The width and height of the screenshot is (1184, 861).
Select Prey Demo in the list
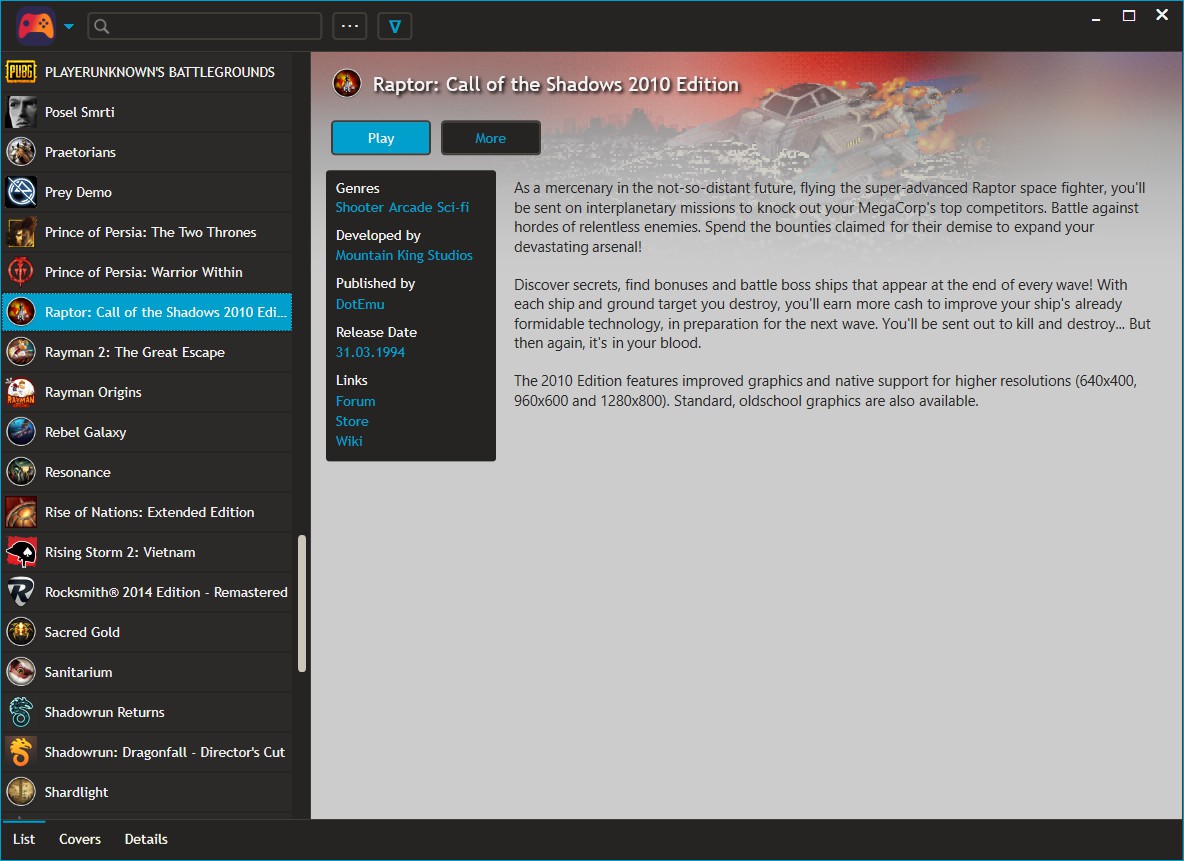(x=147, y=192)
